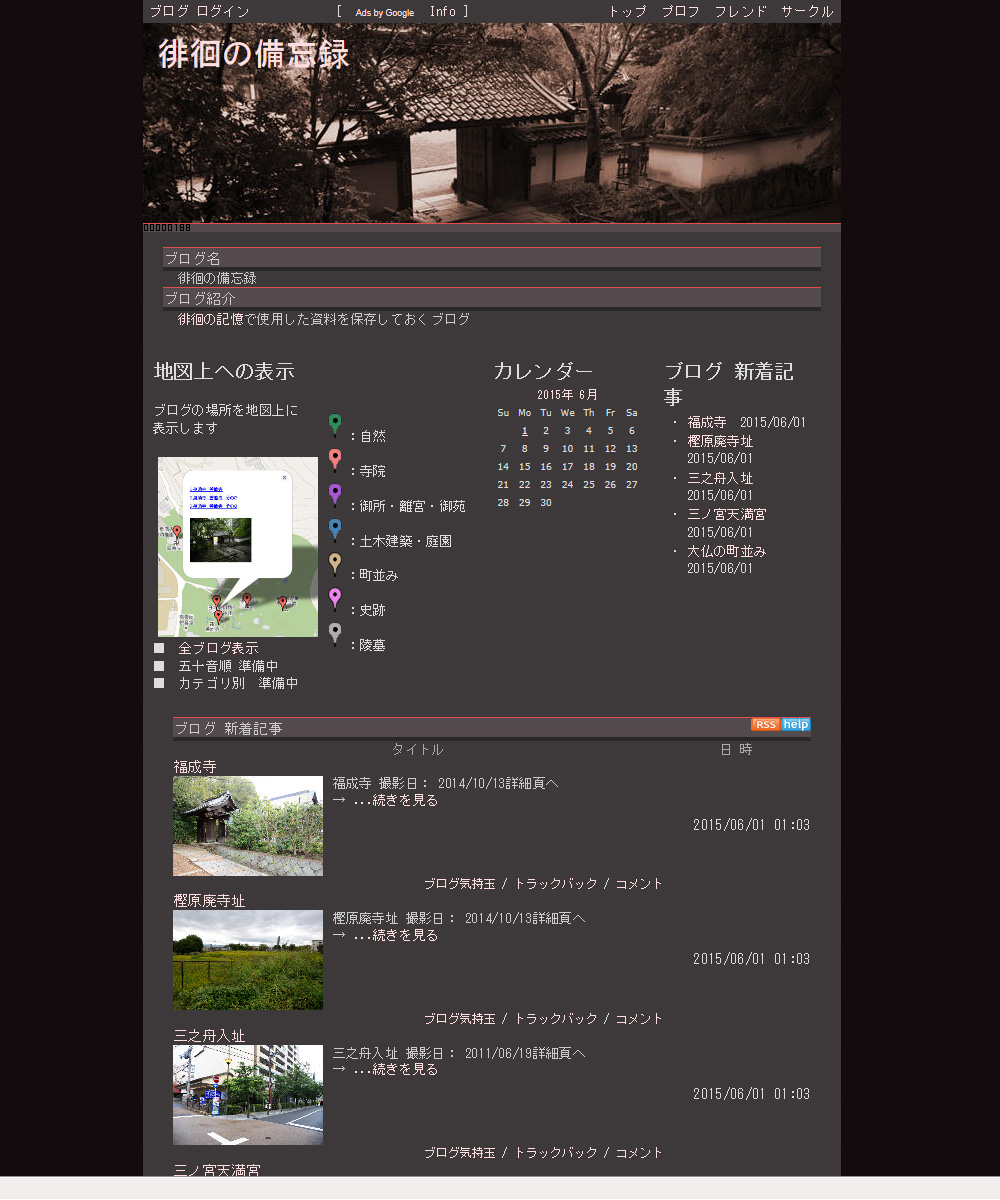Click the red 寺院 map pin icon

(x=335, y=461)
